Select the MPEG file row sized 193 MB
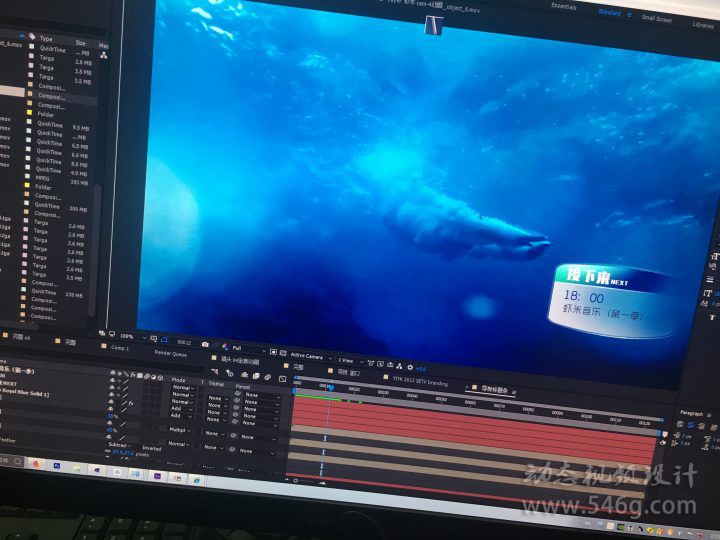720x540 pixels. click(55, 179)
